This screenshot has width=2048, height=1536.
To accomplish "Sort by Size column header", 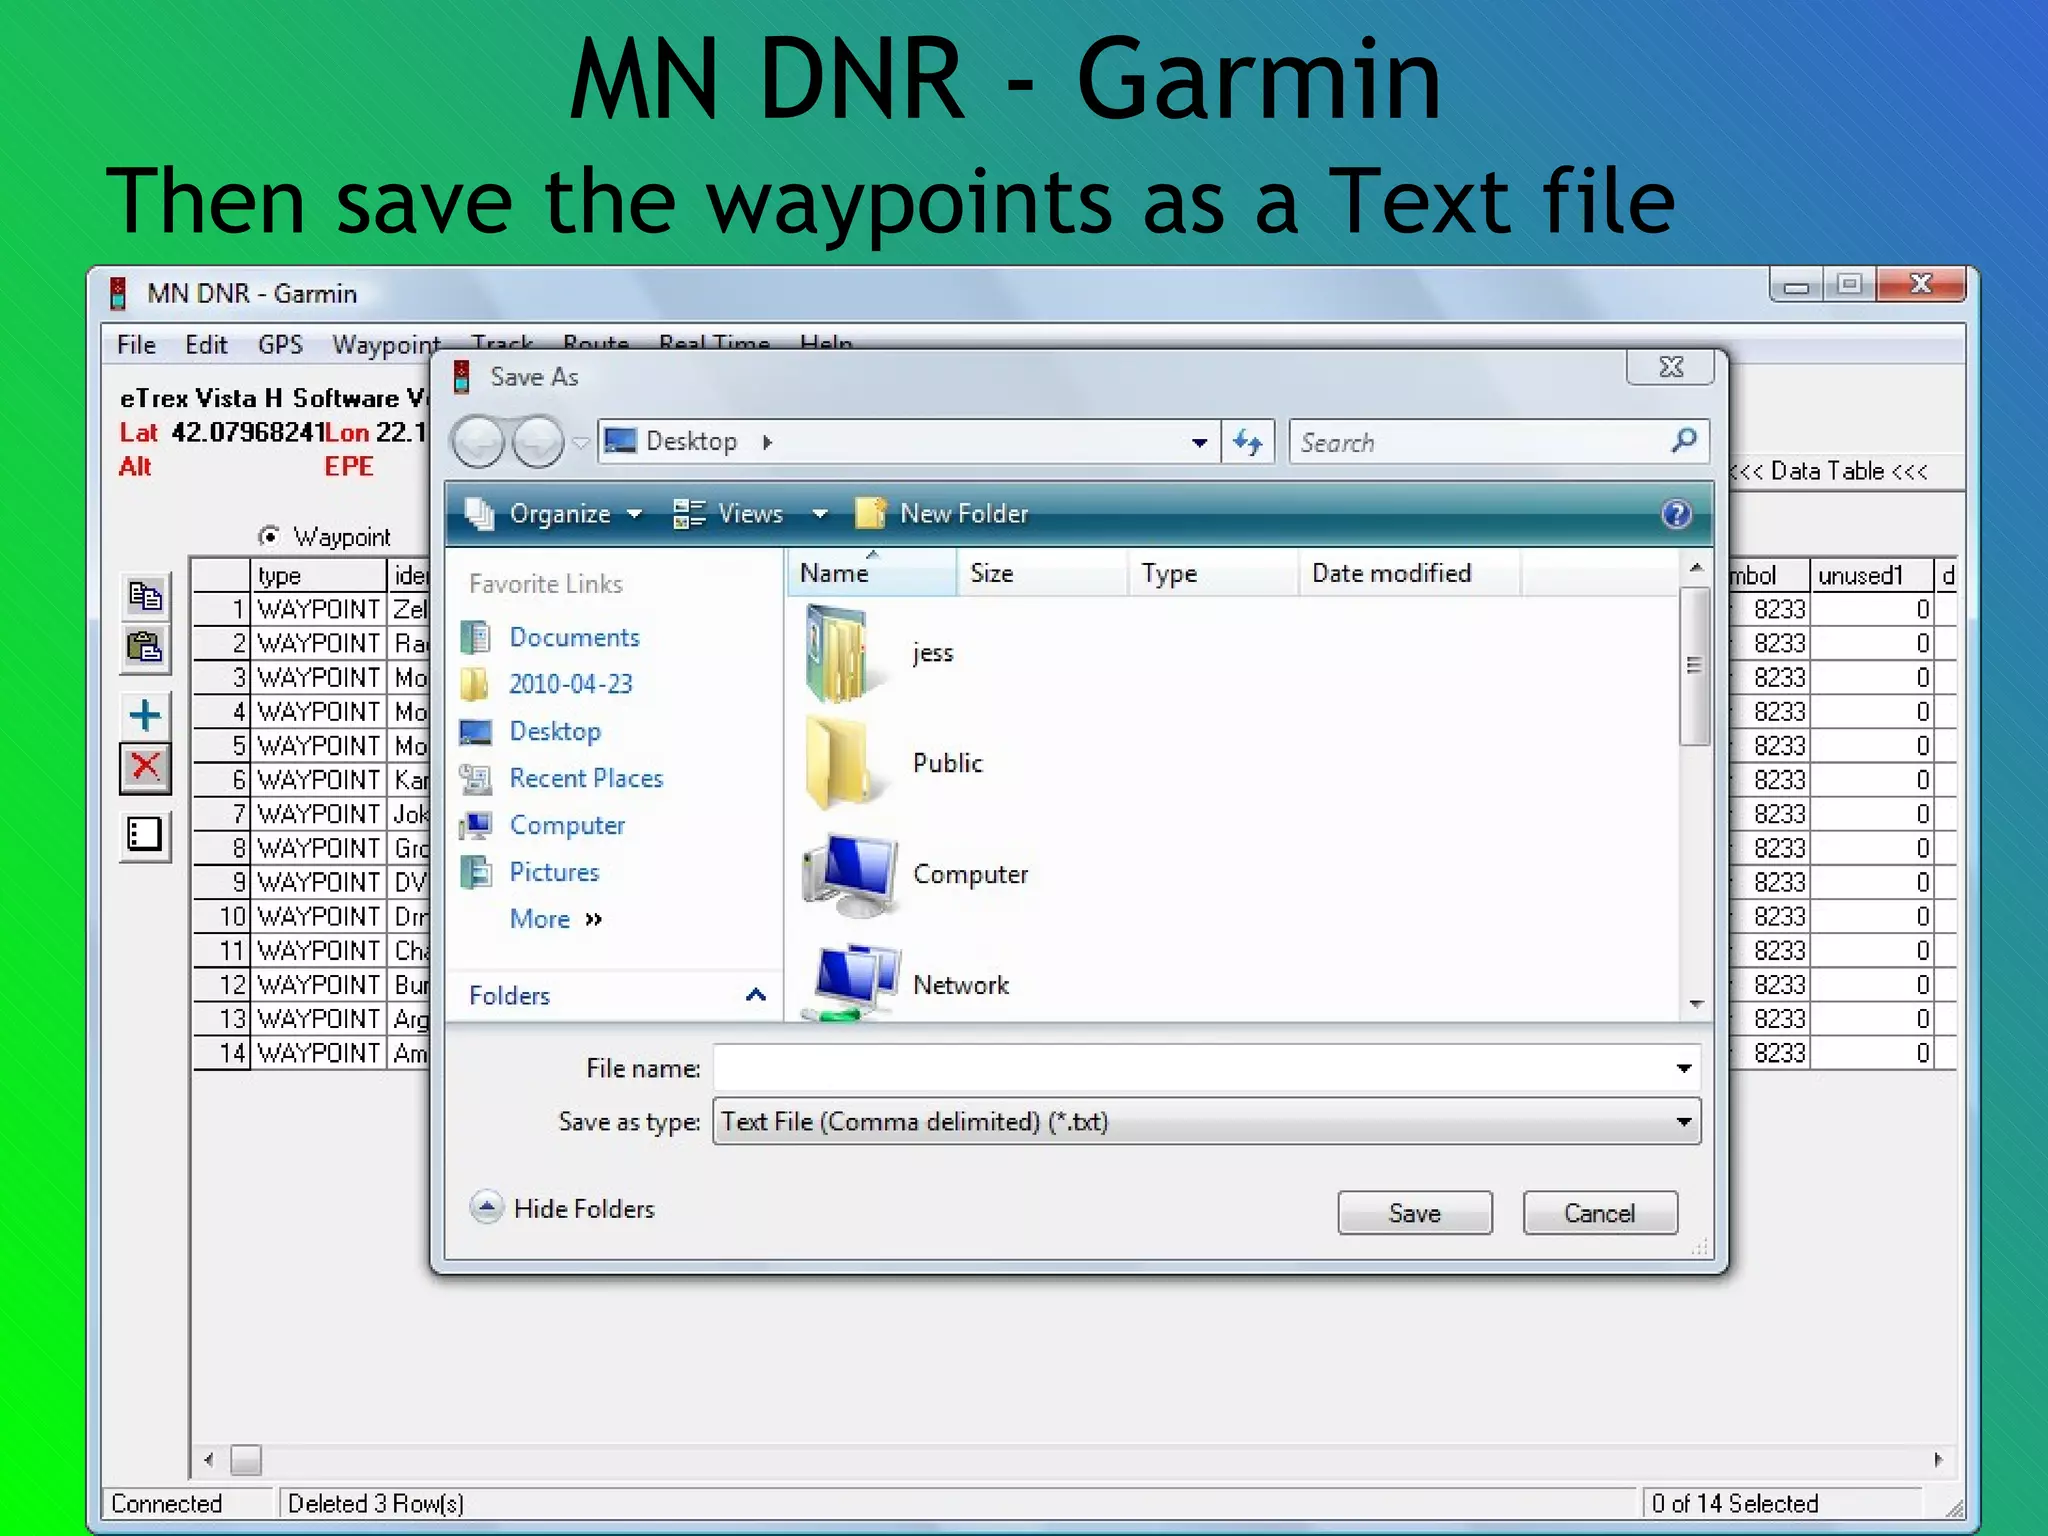I will pyautogui.click(x=1042, y=573).
